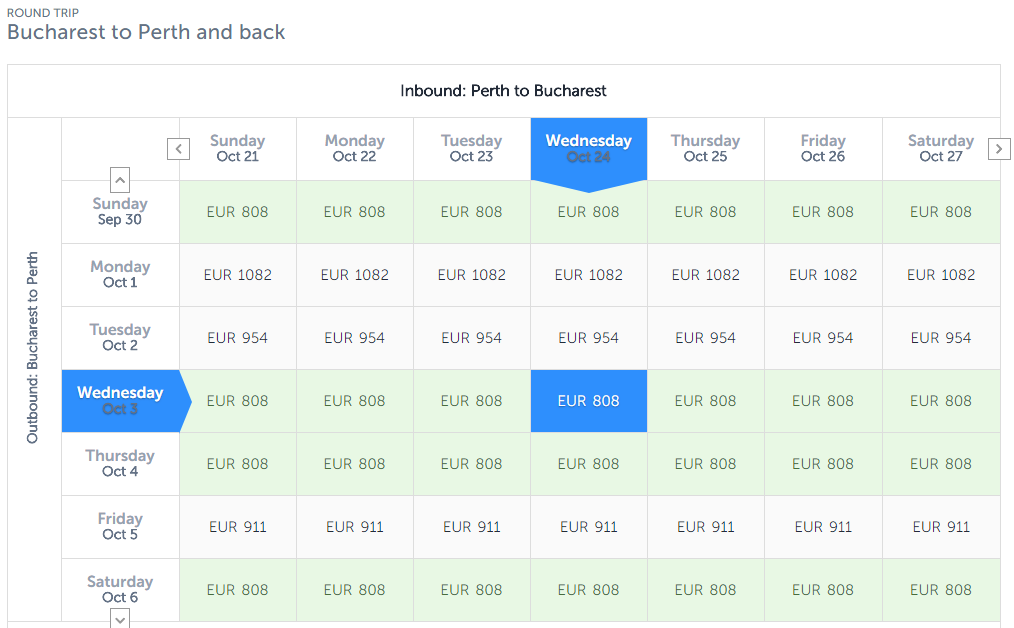Pick EUR 1082 fare Oct 1 to Oct 27
This screenshot has height=628, width=1014.
coord(941,275)
